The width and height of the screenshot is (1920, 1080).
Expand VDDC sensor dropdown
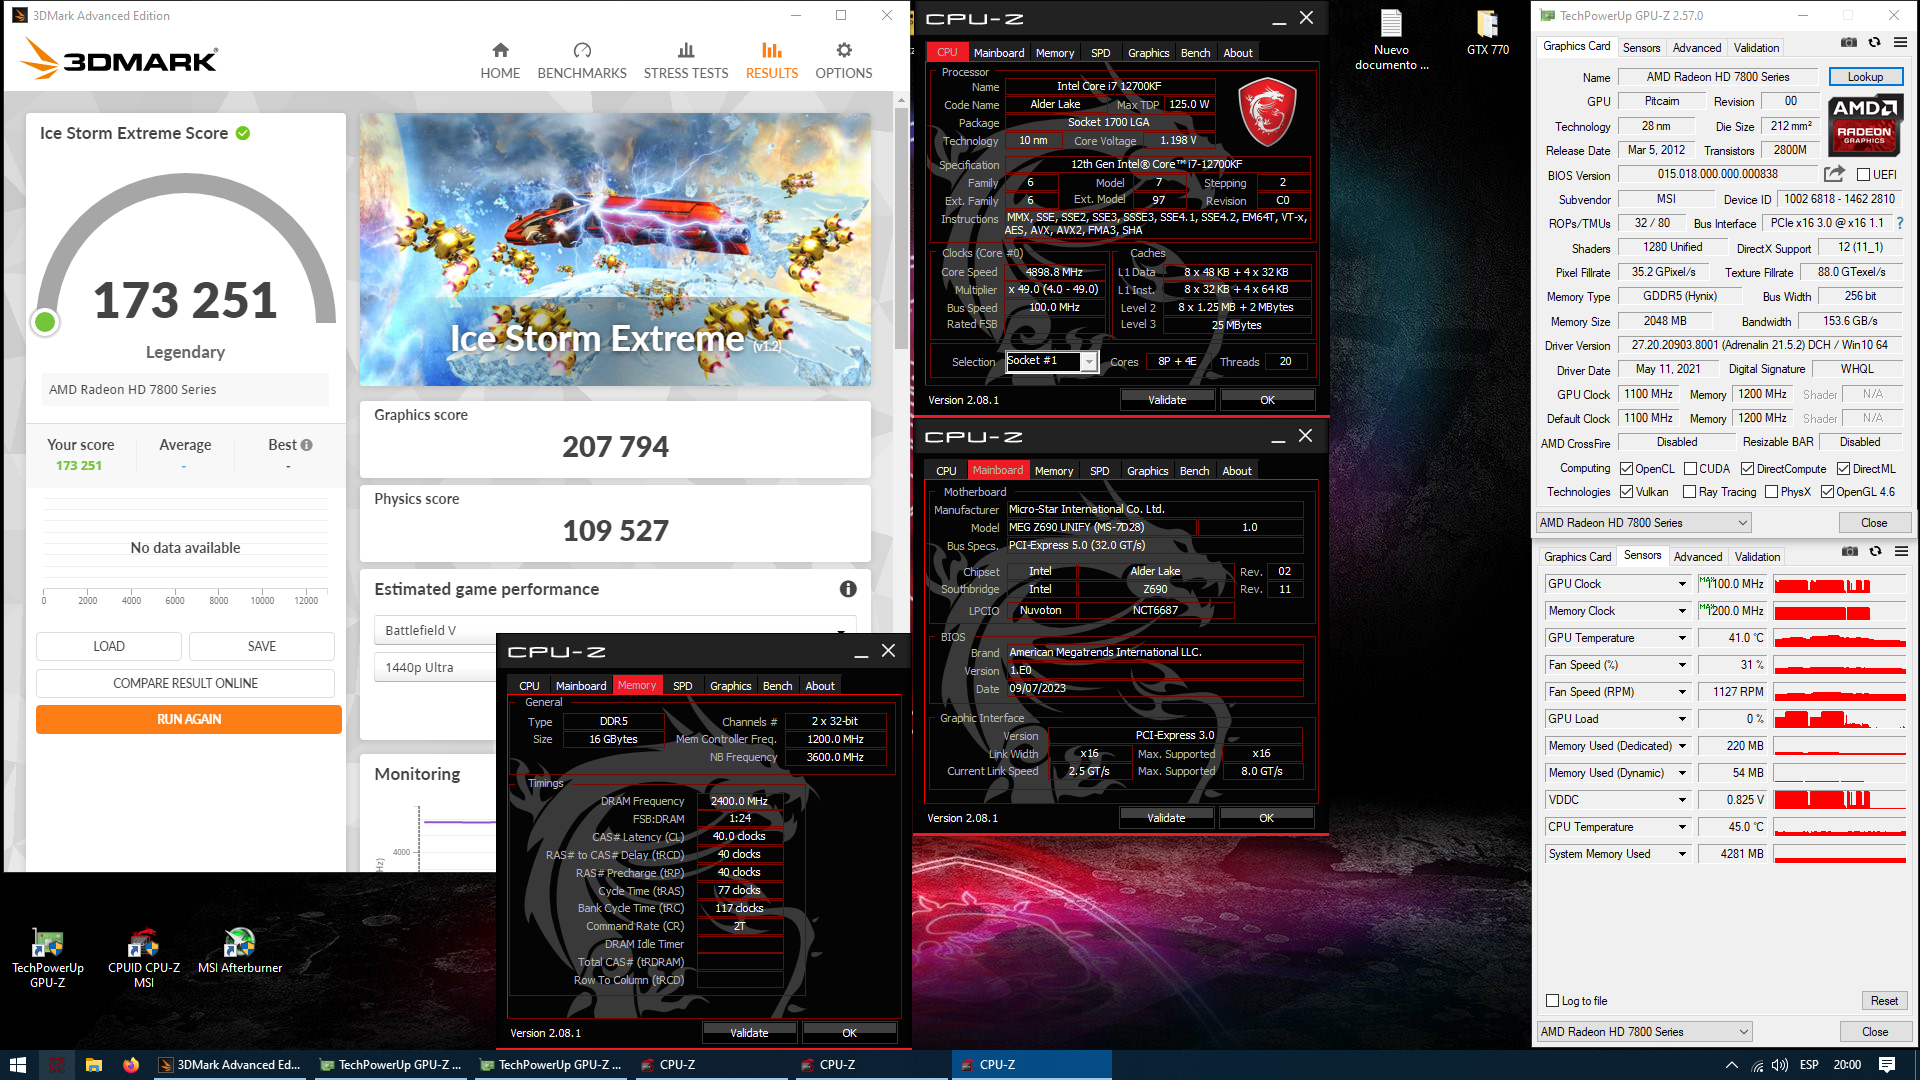pos(1682,800)
